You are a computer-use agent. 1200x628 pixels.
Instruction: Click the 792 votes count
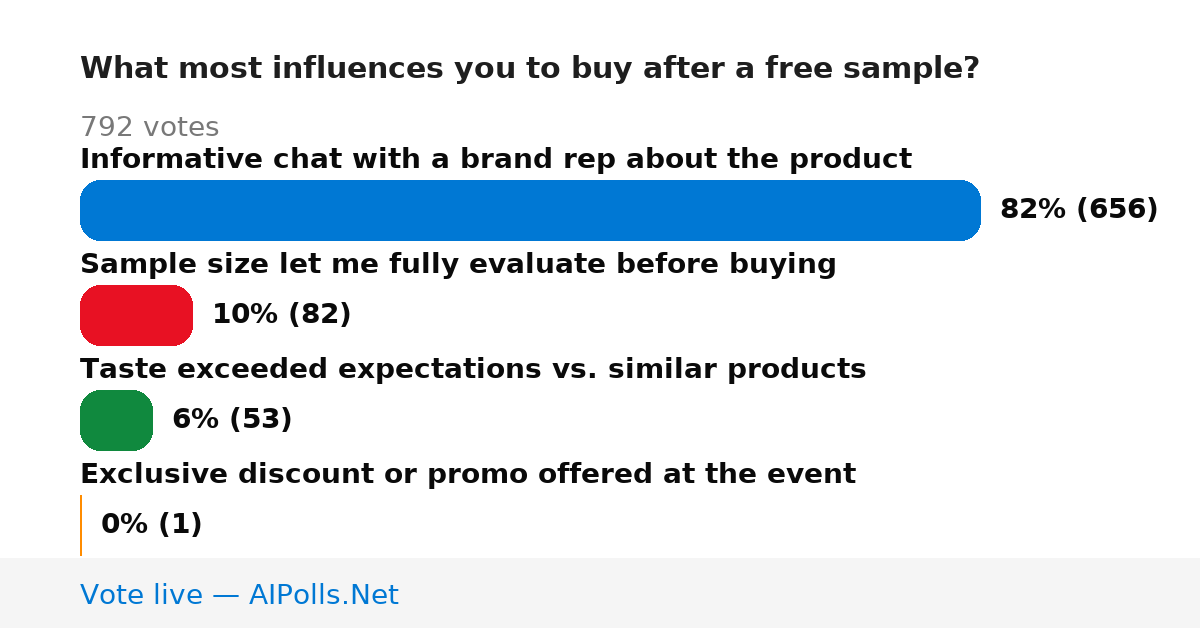(x=149, y=128)
